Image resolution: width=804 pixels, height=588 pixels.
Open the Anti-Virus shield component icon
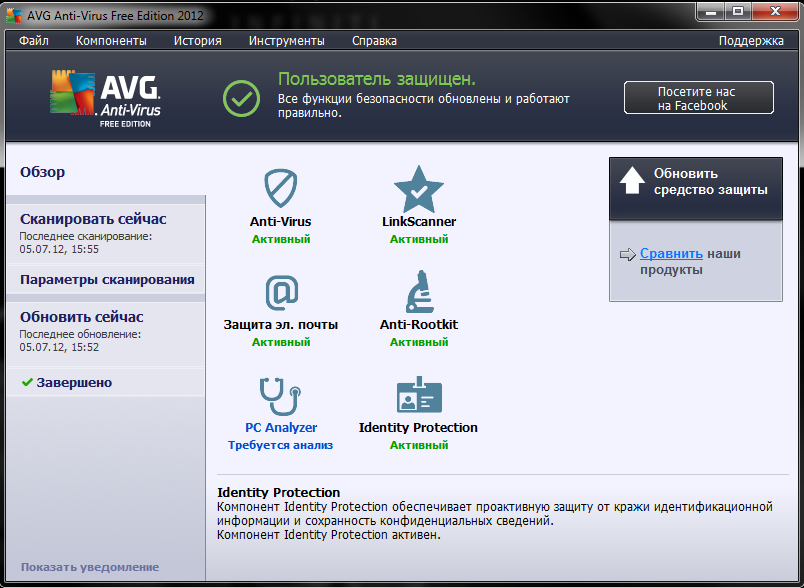(280, 188)
